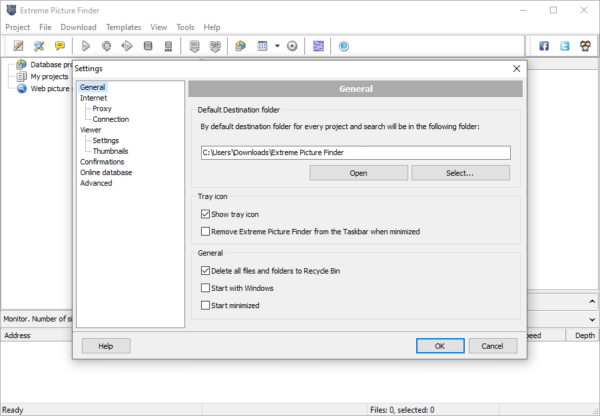The width and height of the screenshot is (600, 416).
Task: Click the second gray download-arrow toolbar icon
Action: click(x=215, y=46)
